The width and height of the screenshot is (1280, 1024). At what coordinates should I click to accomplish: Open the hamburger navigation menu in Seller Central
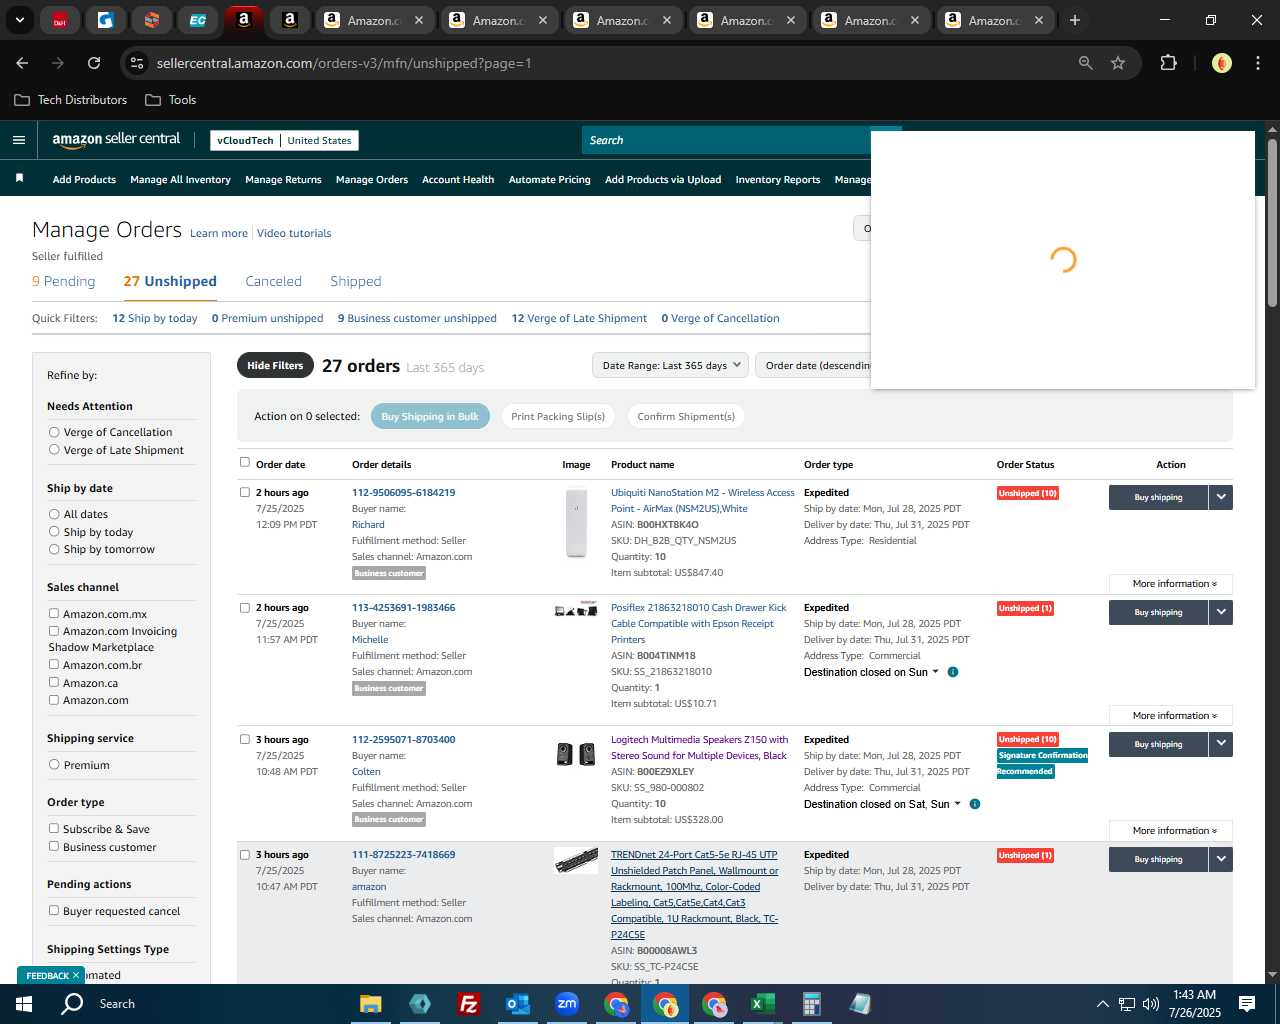coord(18,140)
